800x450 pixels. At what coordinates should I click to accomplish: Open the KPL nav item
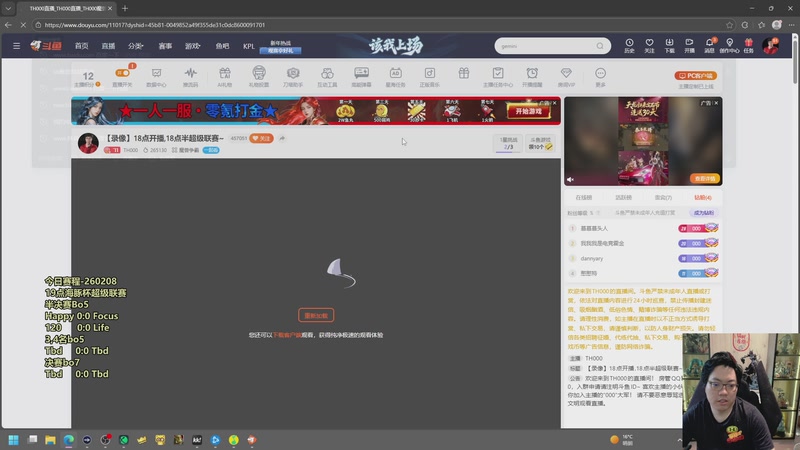click(248, 46)
